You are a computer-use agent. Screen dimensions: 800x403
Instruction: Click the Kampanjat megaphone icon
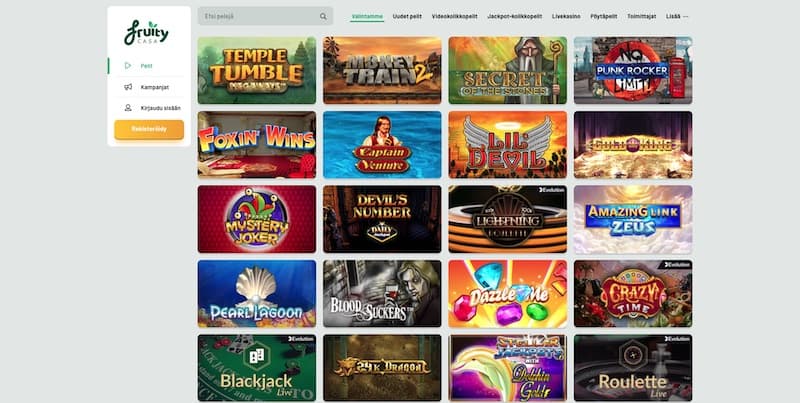click(x=128, y=87)
